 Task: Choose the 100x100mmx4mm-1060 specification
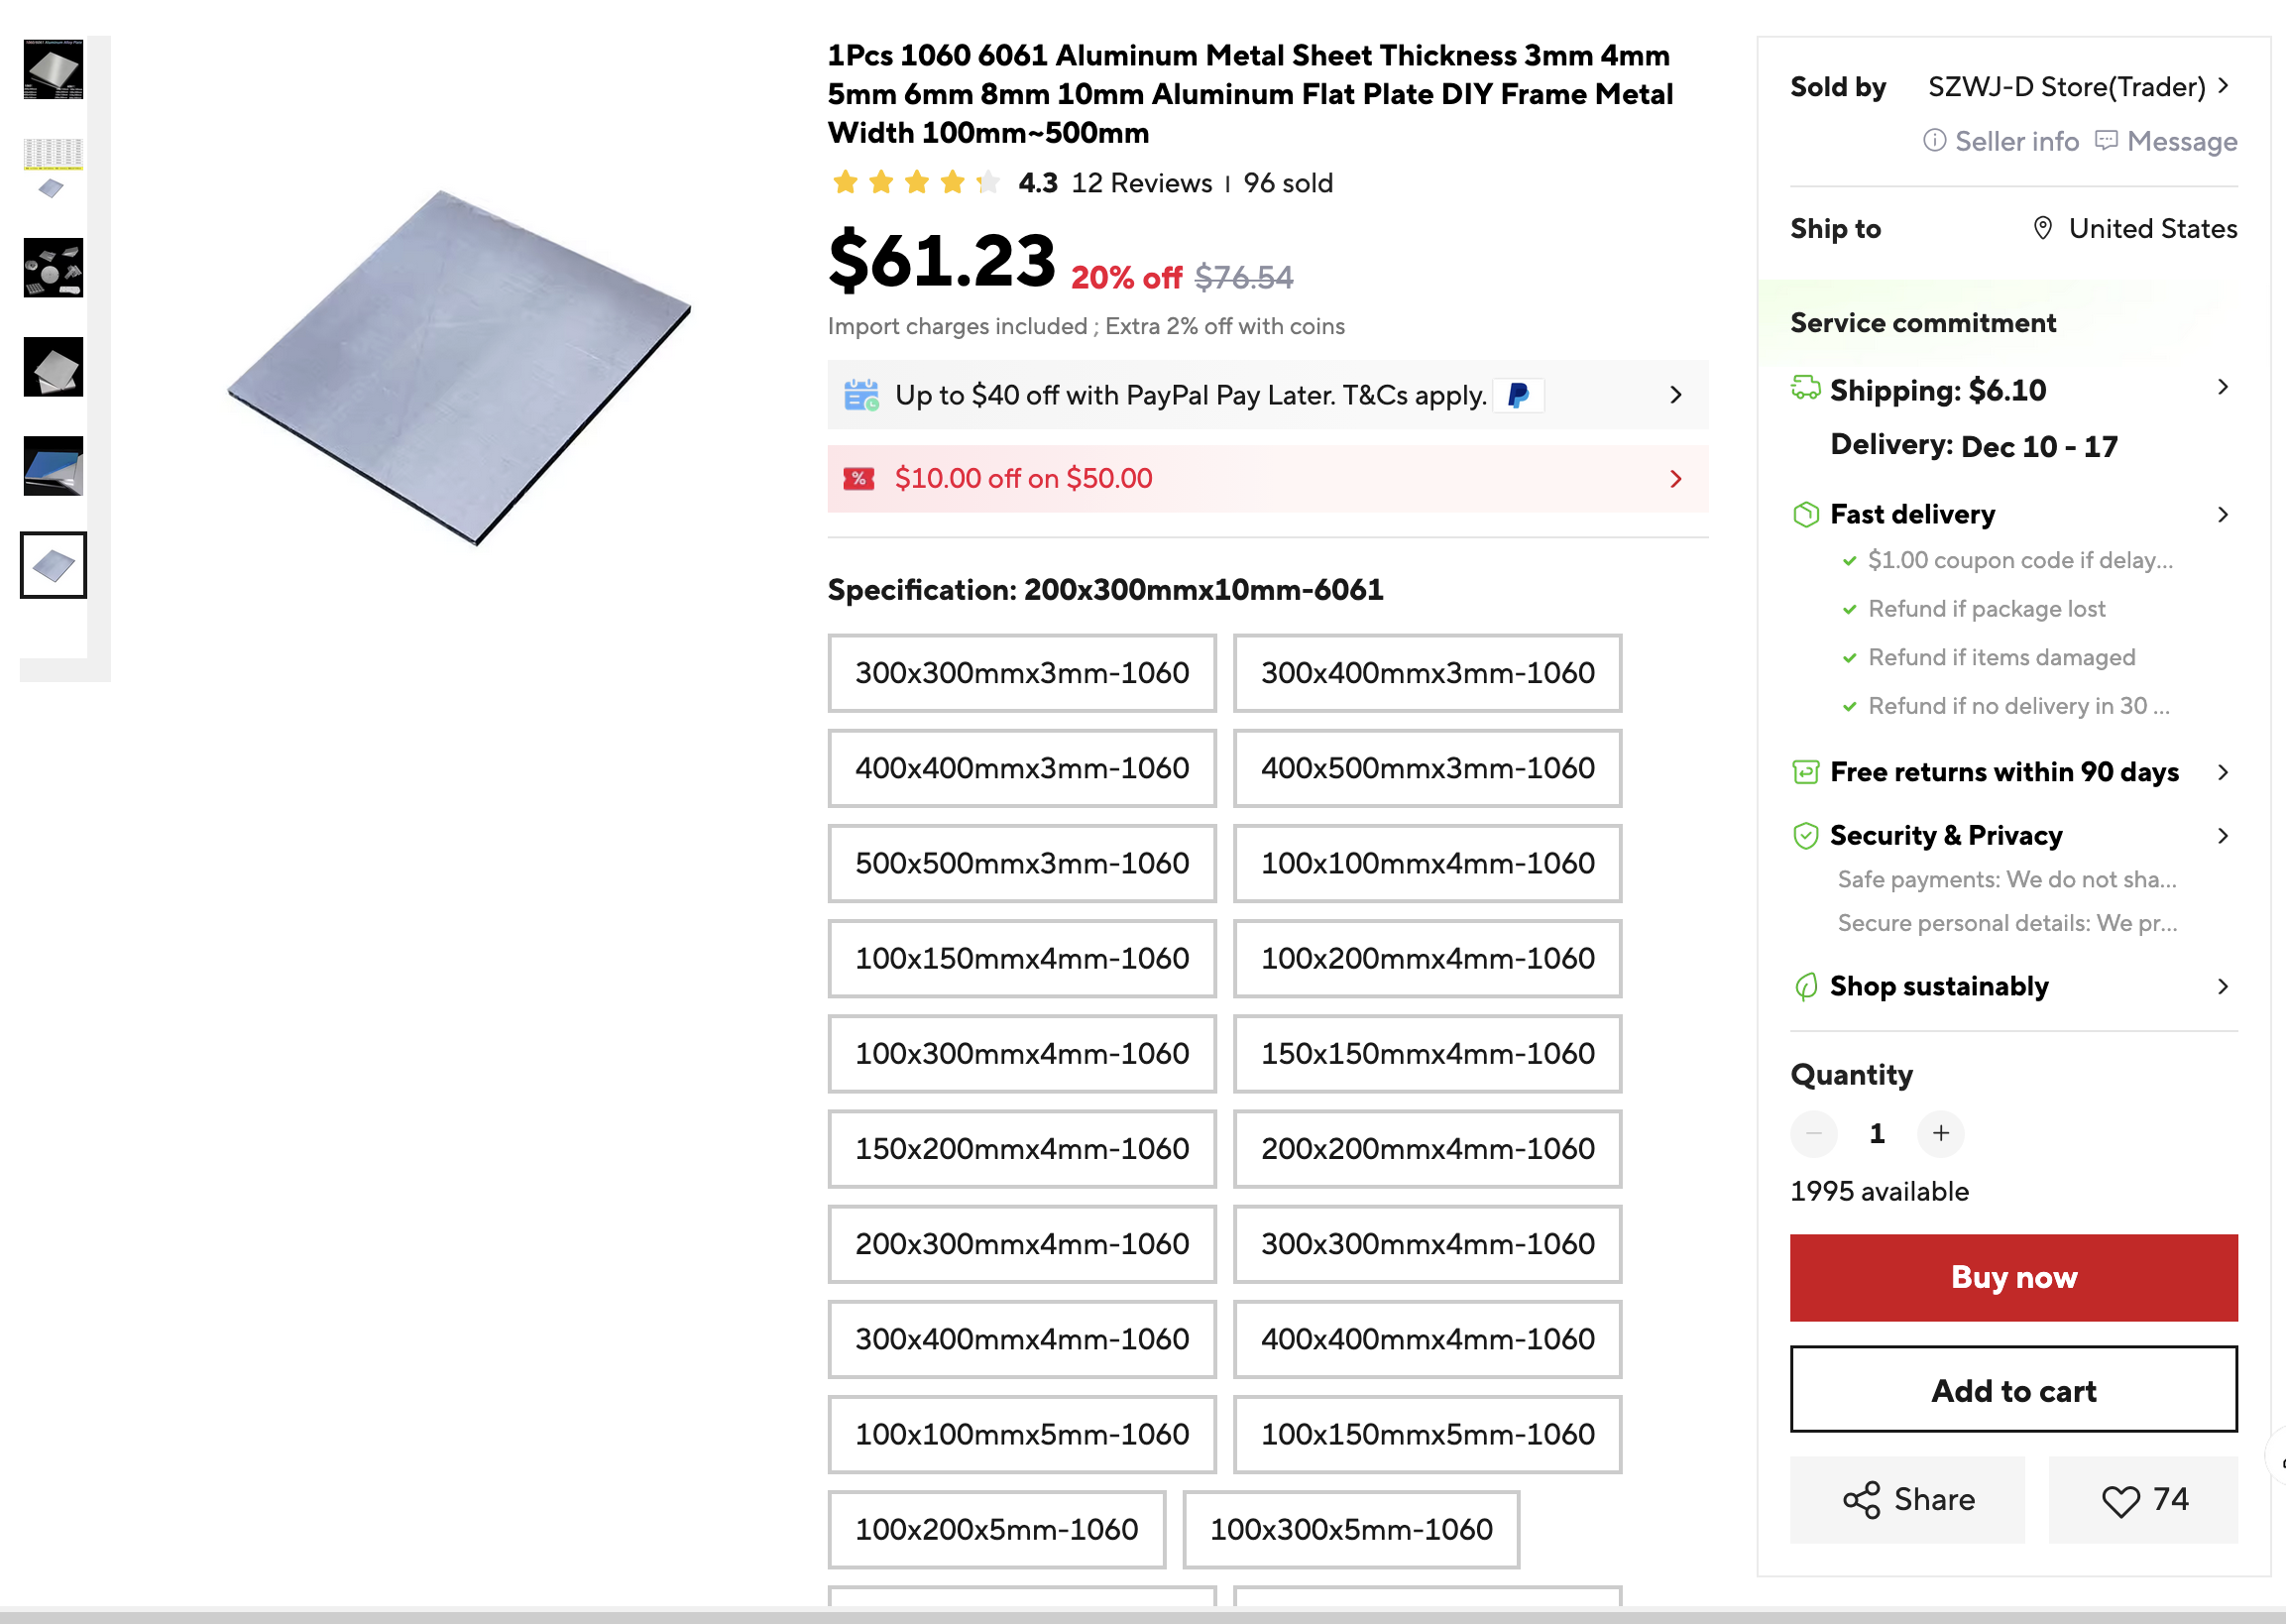click(x=1427, y=864)
